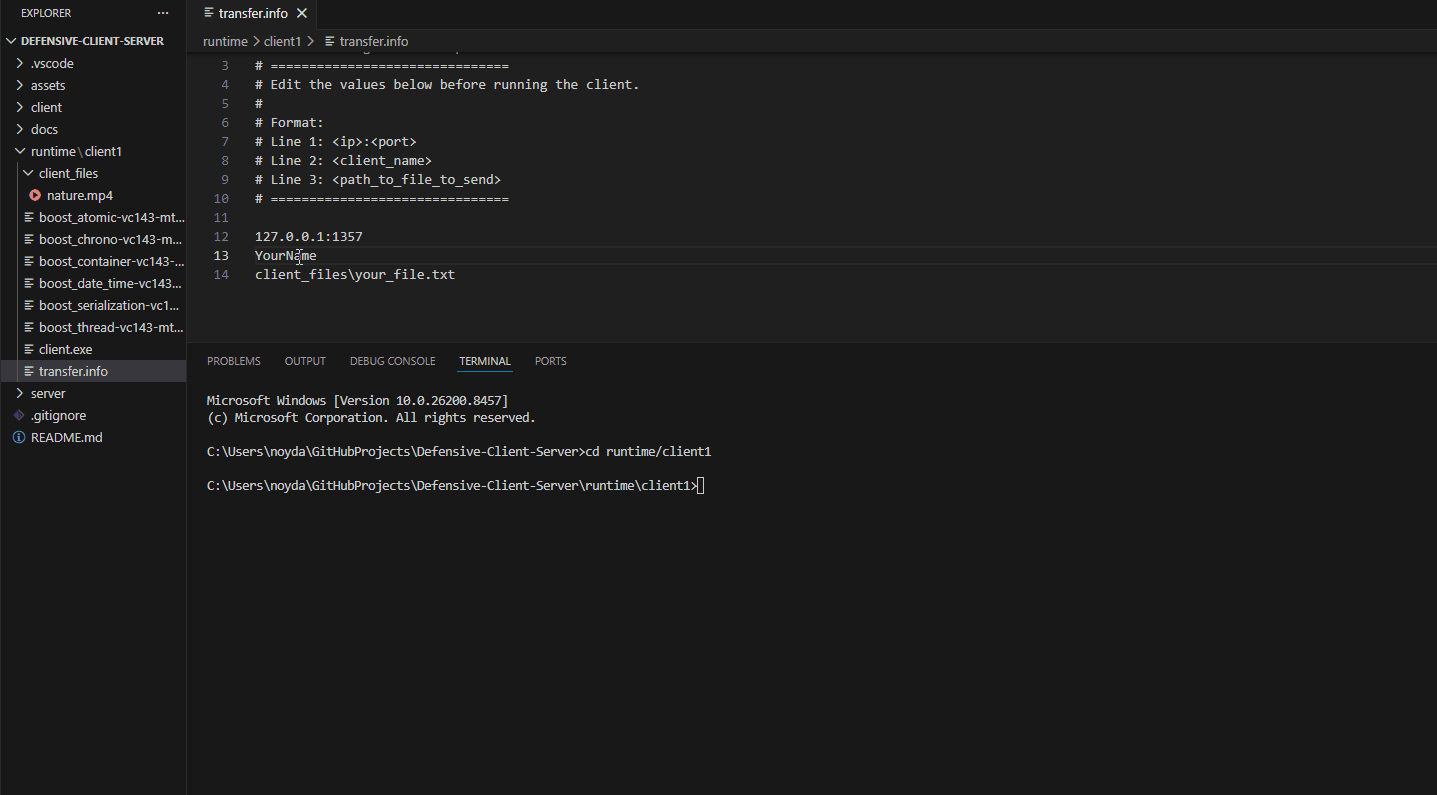
Task: Click client_files\your_file.txt text on line 14
Action: tap(355, 274)
